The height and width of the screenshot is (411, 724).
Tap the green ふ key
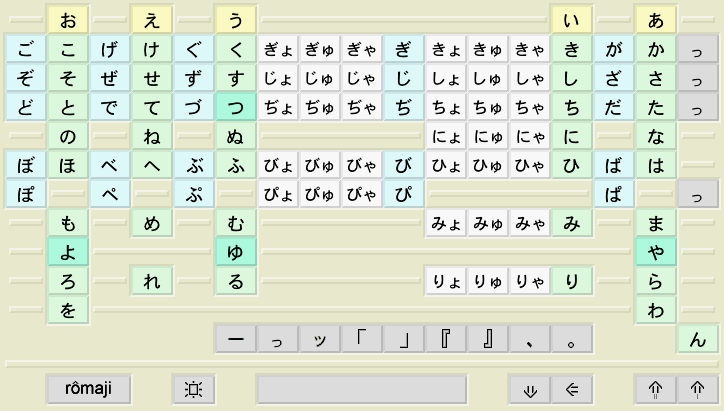[x=235, y=165]
